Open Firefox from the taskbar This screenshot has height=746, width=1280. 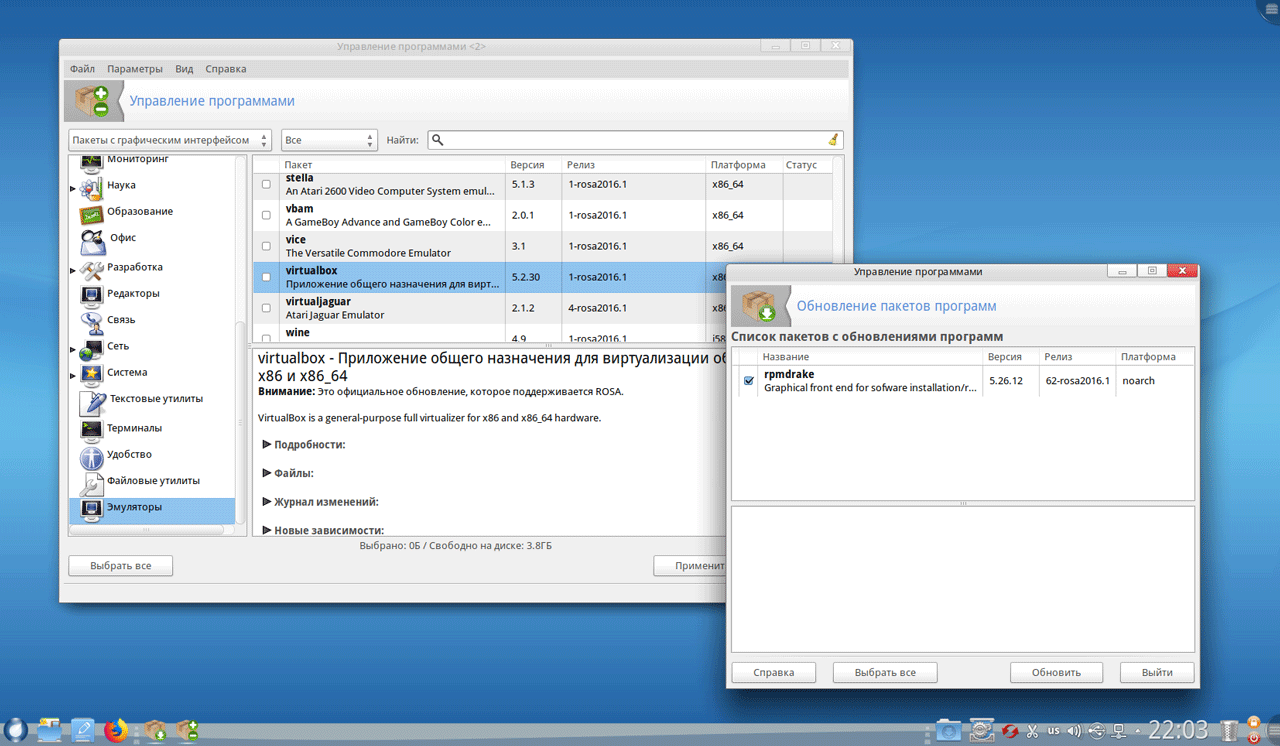click(117, 731)
